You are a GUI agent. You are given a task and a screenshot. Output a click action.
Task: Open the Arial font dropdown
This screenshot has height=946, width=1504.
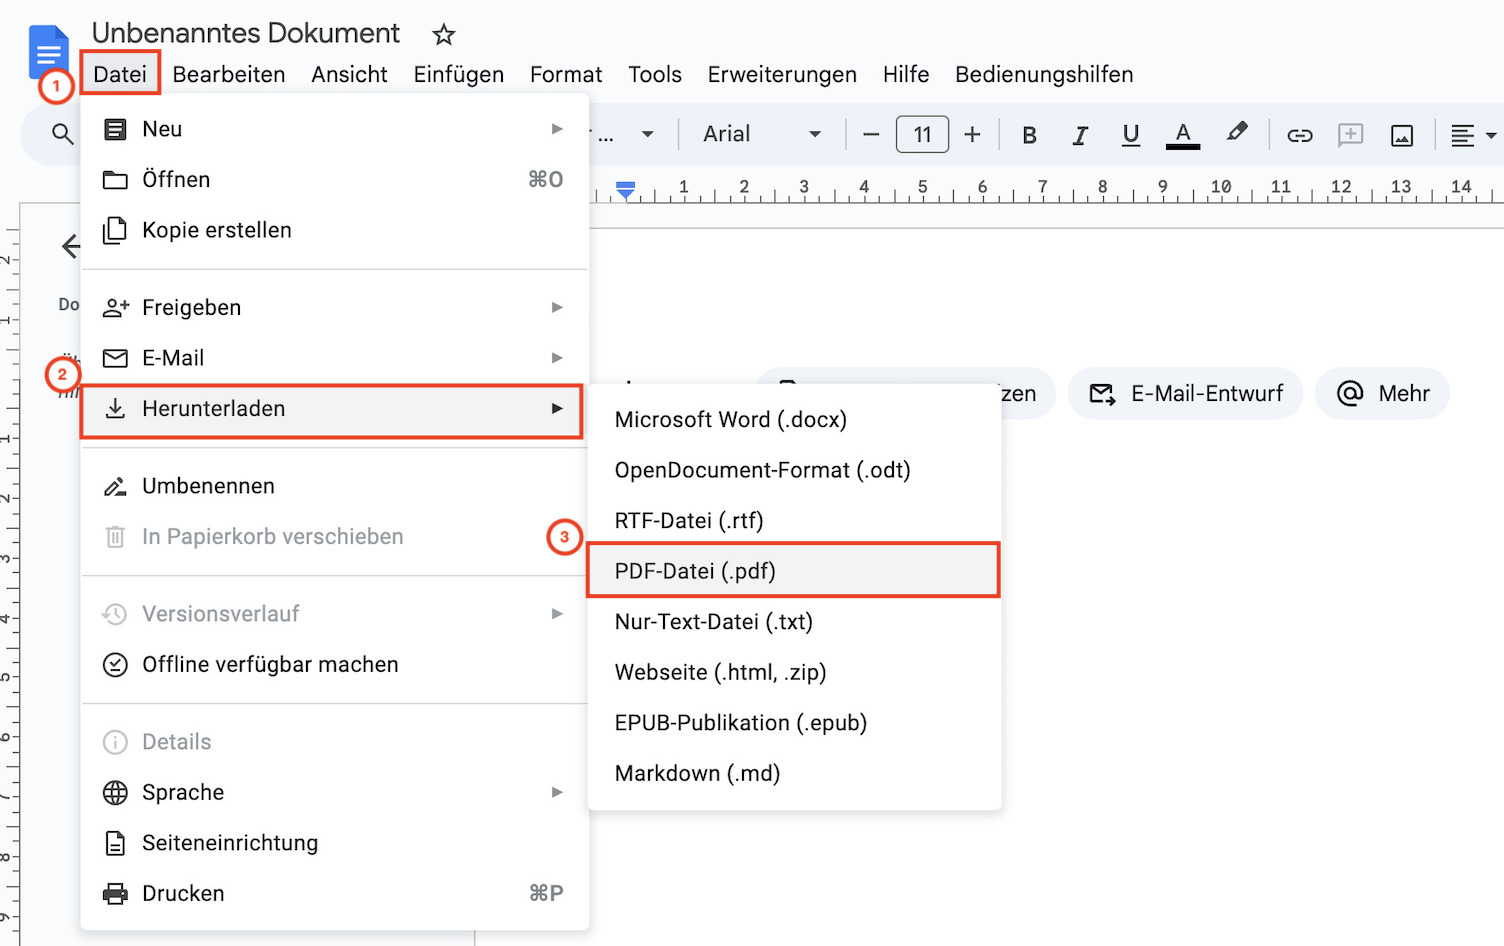pos(762,133)
